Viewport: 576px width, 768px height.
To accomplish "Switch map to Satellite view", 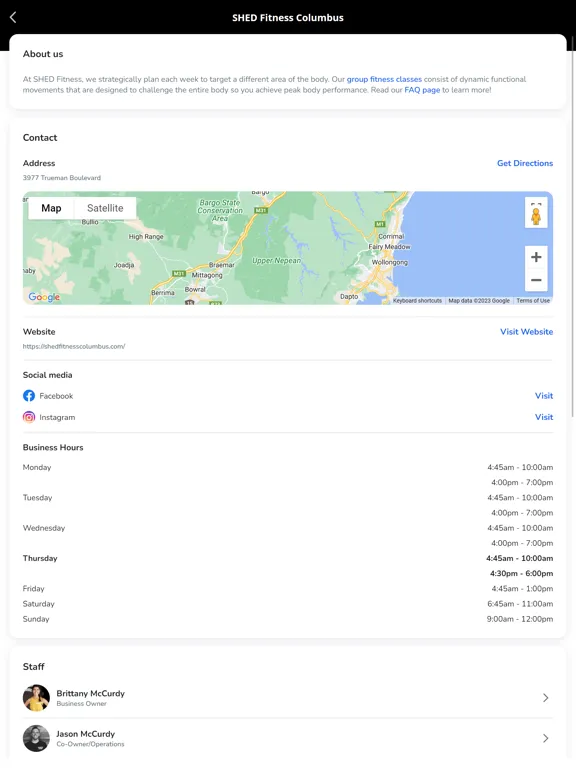I will (x=105, y=208).
